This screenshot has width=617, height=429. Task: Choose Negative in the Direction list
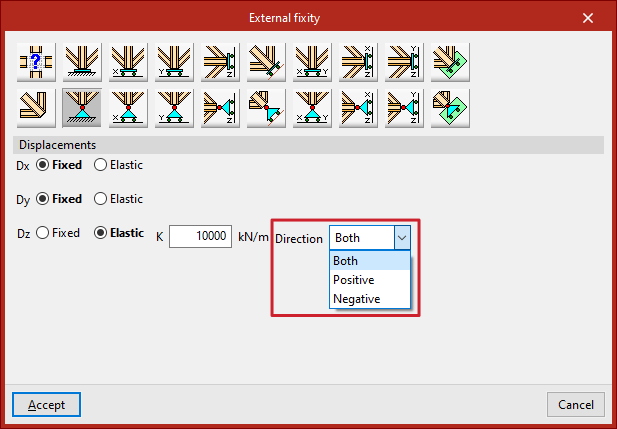point(370,299)
